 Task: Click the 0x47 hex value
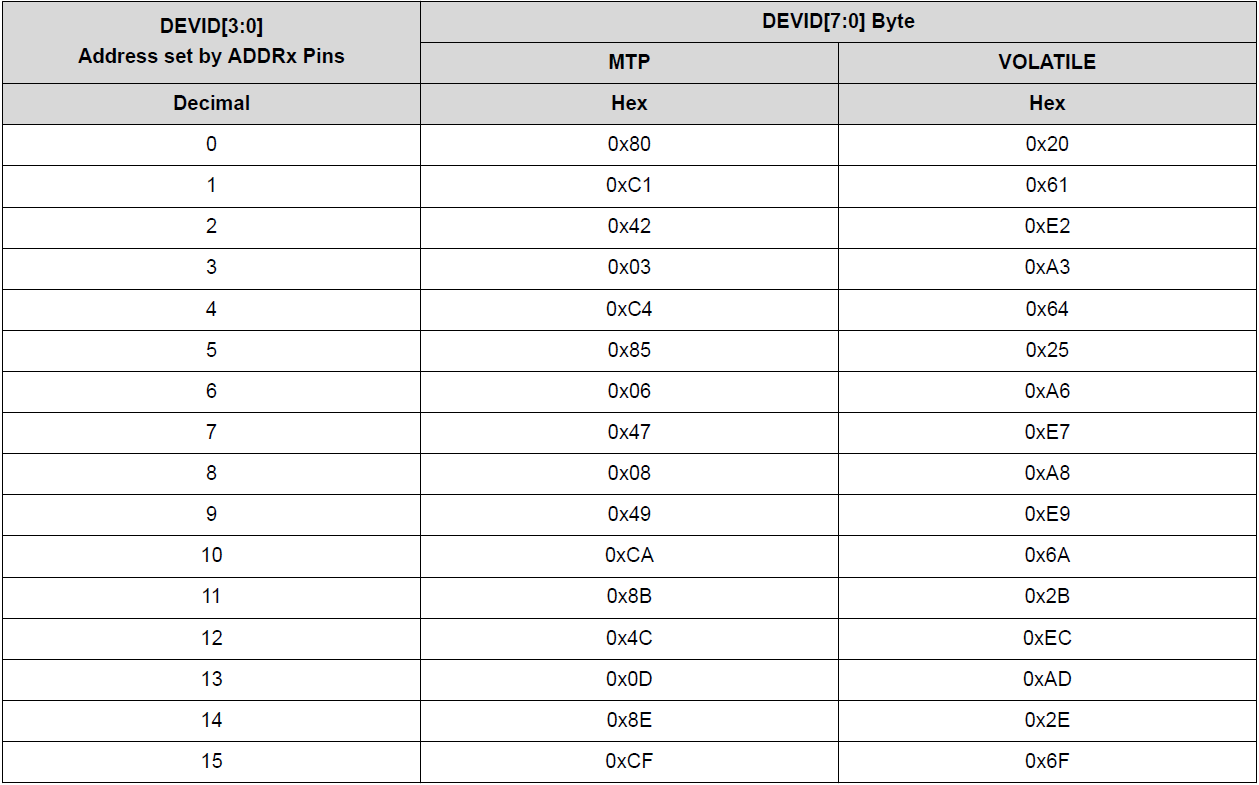click(629, 432)
